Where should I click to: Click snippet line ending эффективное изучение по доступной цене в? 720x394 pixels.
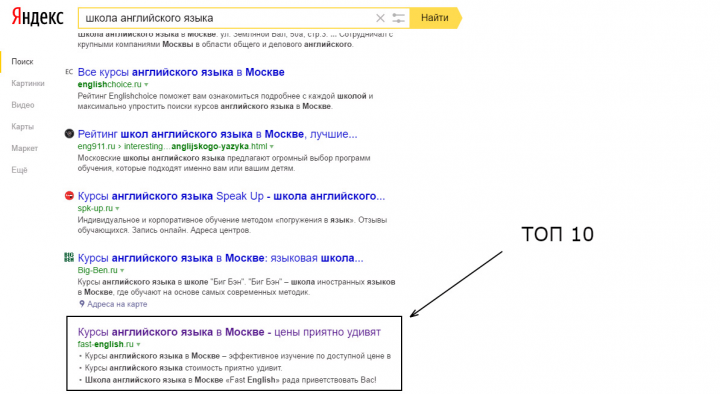238,356
